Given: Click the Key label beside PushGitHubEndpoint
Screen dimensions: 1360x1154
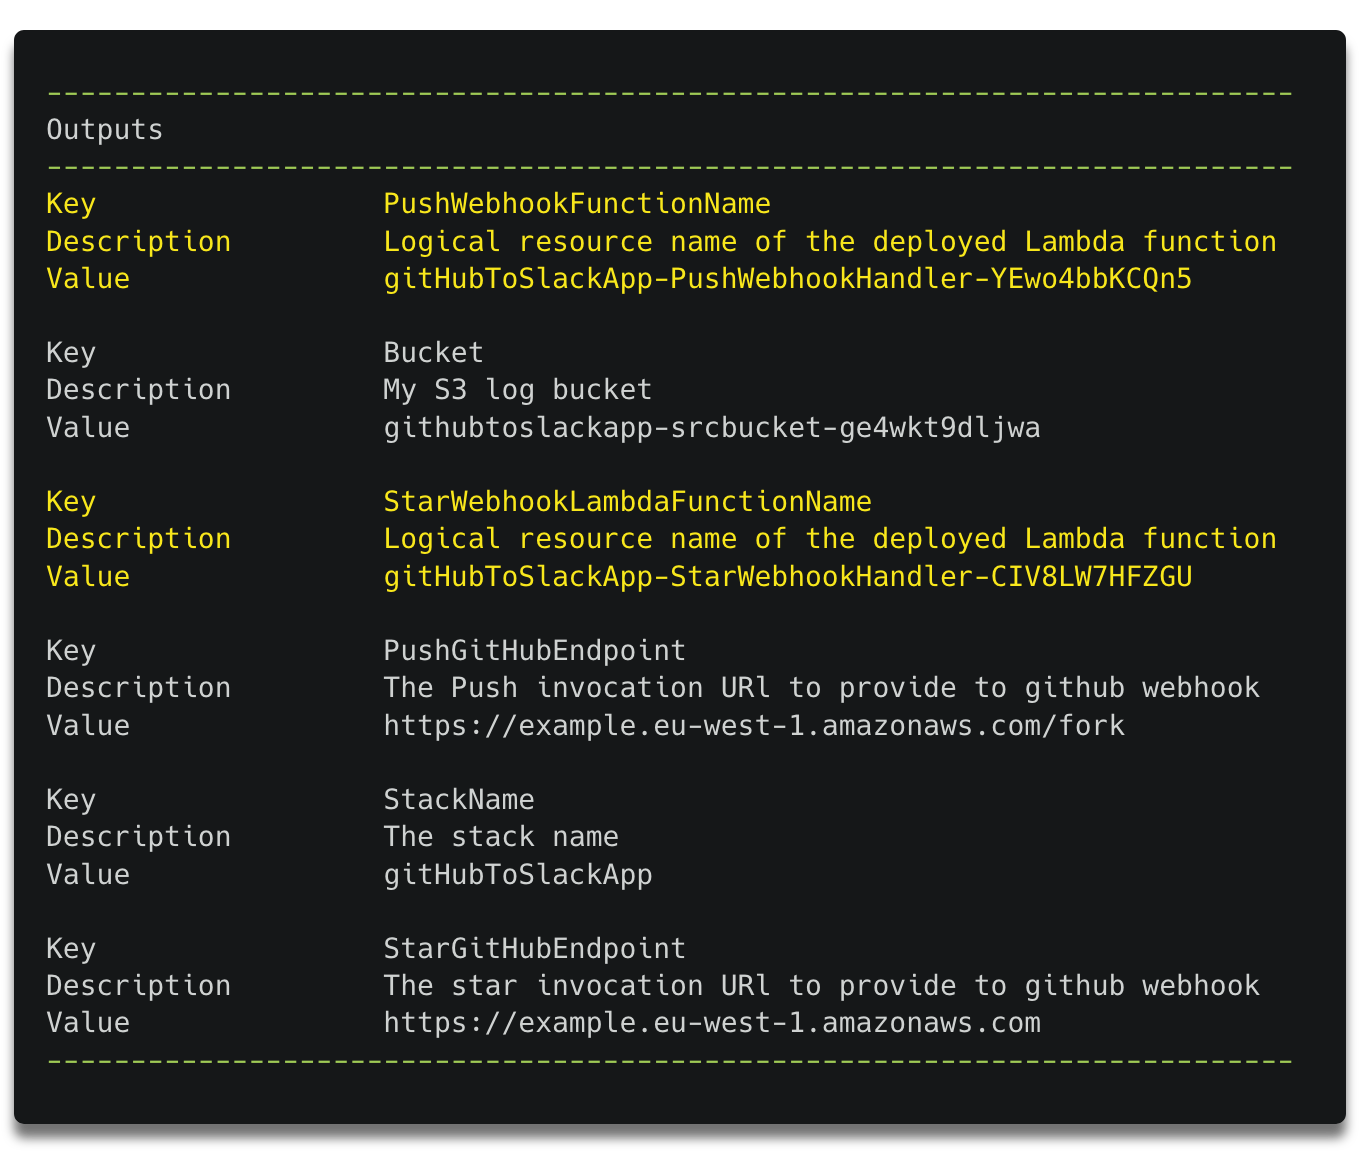Looking at the screenshot, I should pos(71,651).
